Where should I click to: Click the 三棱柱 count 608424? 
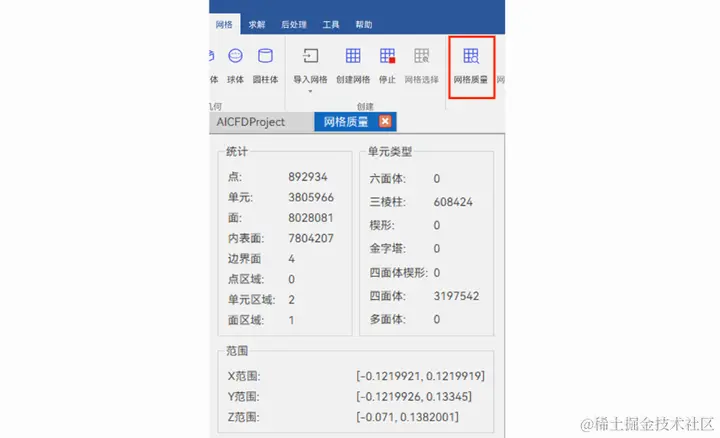coord(453,202)
